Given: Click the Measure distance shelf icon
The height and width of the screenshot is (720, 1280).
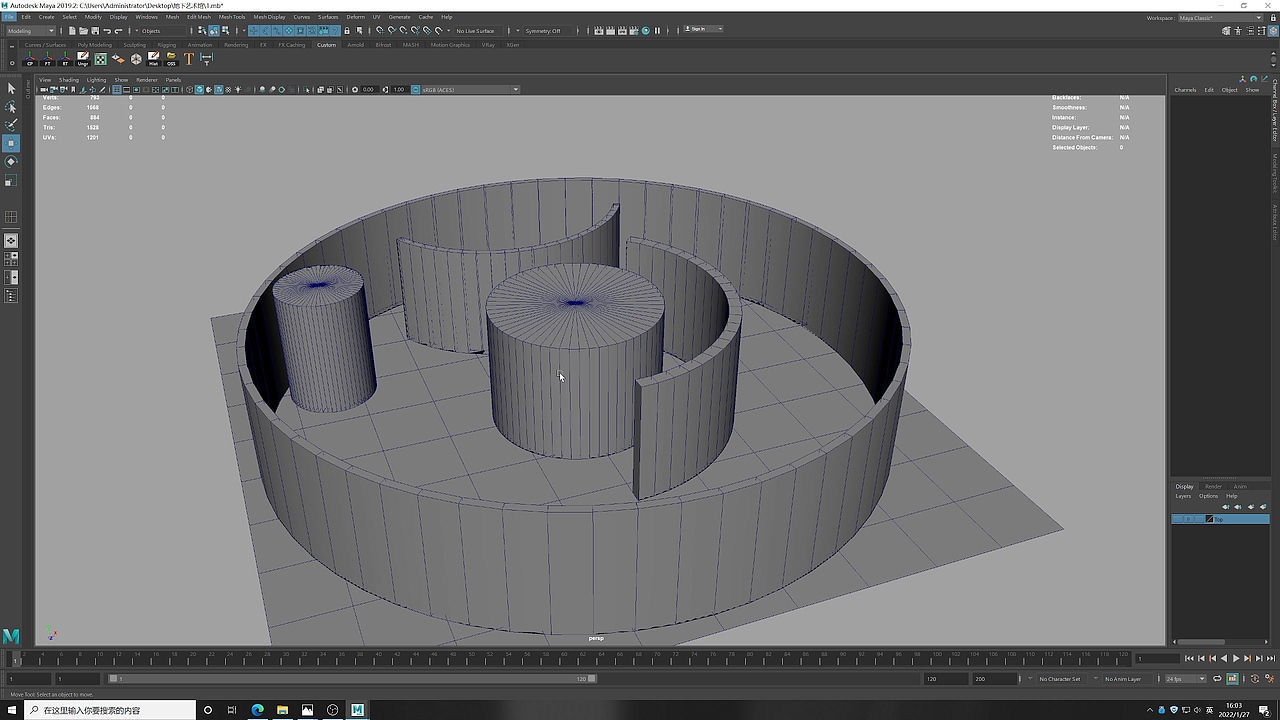Looking at the screenshot, I should tap(206, 59).
